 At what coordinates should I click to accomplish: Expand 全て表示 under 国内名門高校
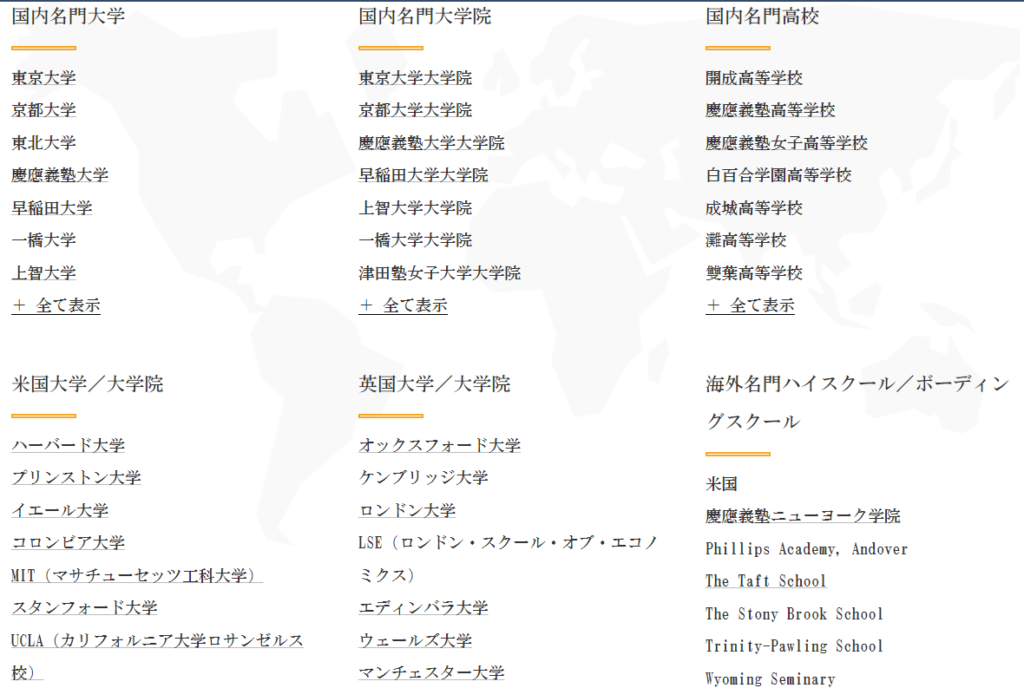click(x=750, y=305)
